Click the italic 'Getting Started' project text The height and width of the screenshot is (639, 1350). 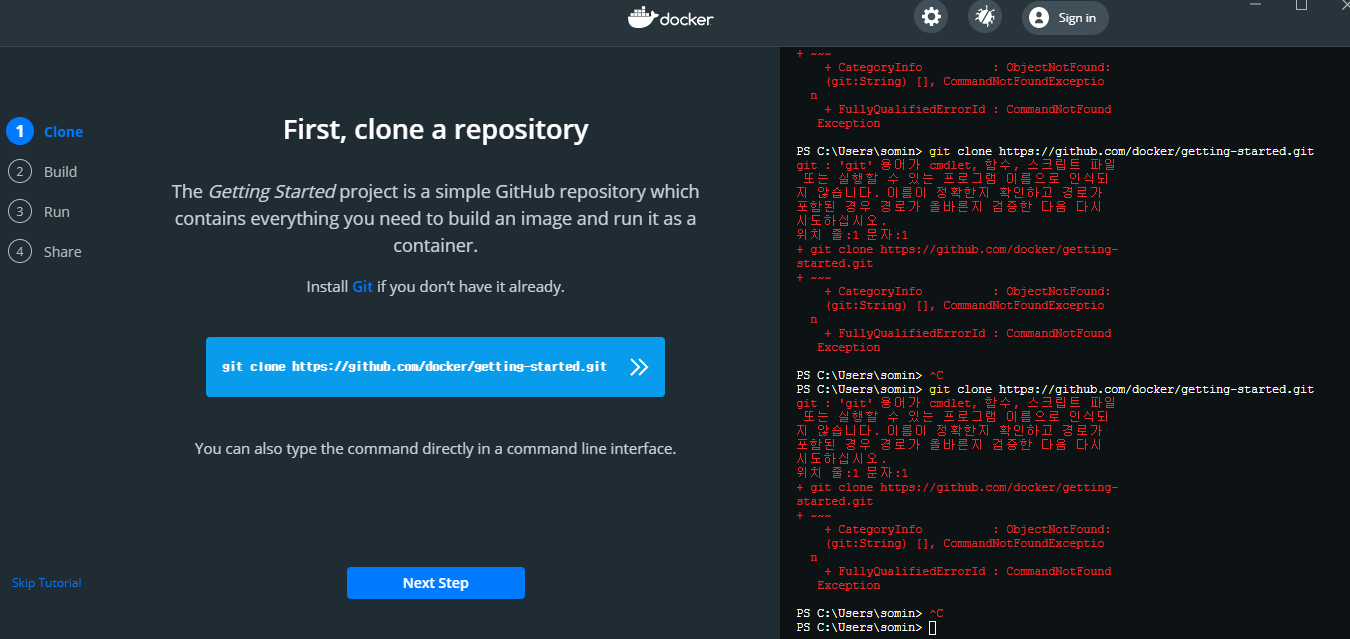tap(272, 191)
